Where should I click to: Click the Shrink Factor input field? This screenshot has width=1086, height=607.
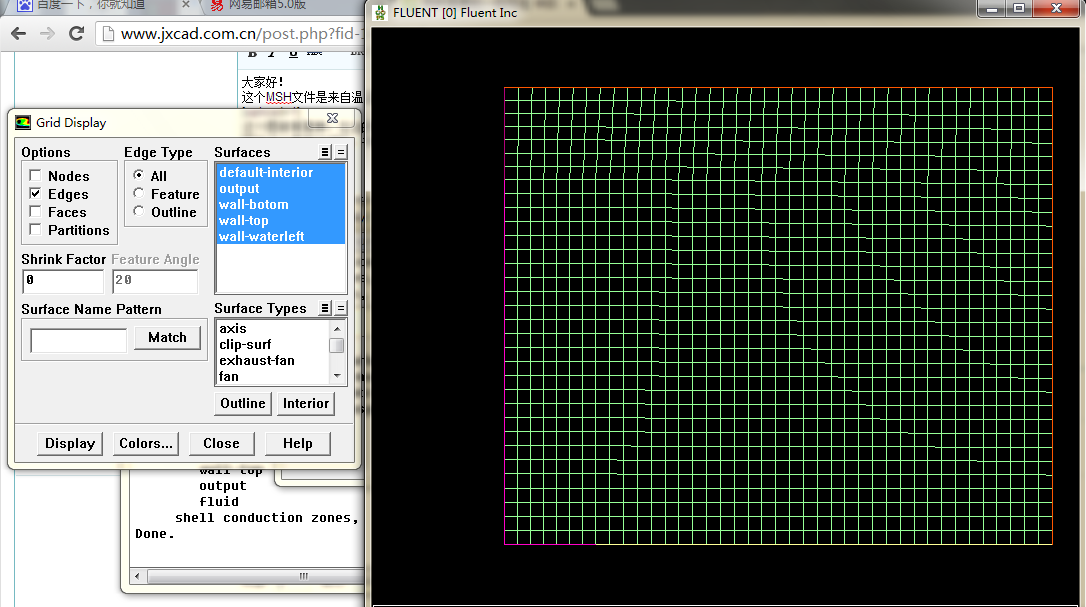[62, 281]
